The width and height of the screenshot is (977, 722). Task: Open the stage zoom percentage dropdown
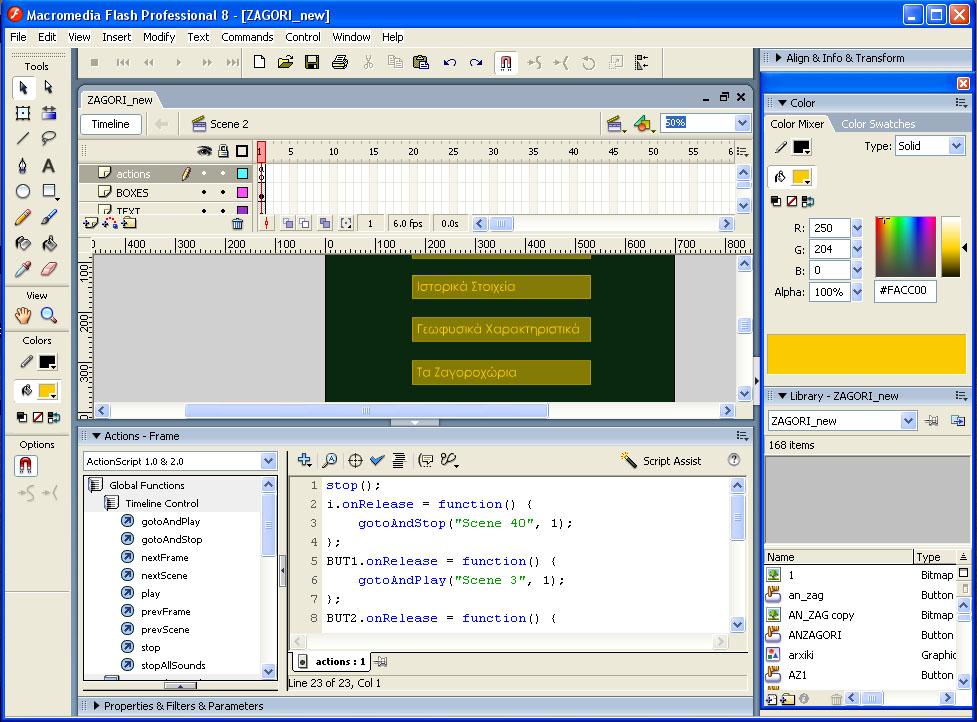click(741, 123)
